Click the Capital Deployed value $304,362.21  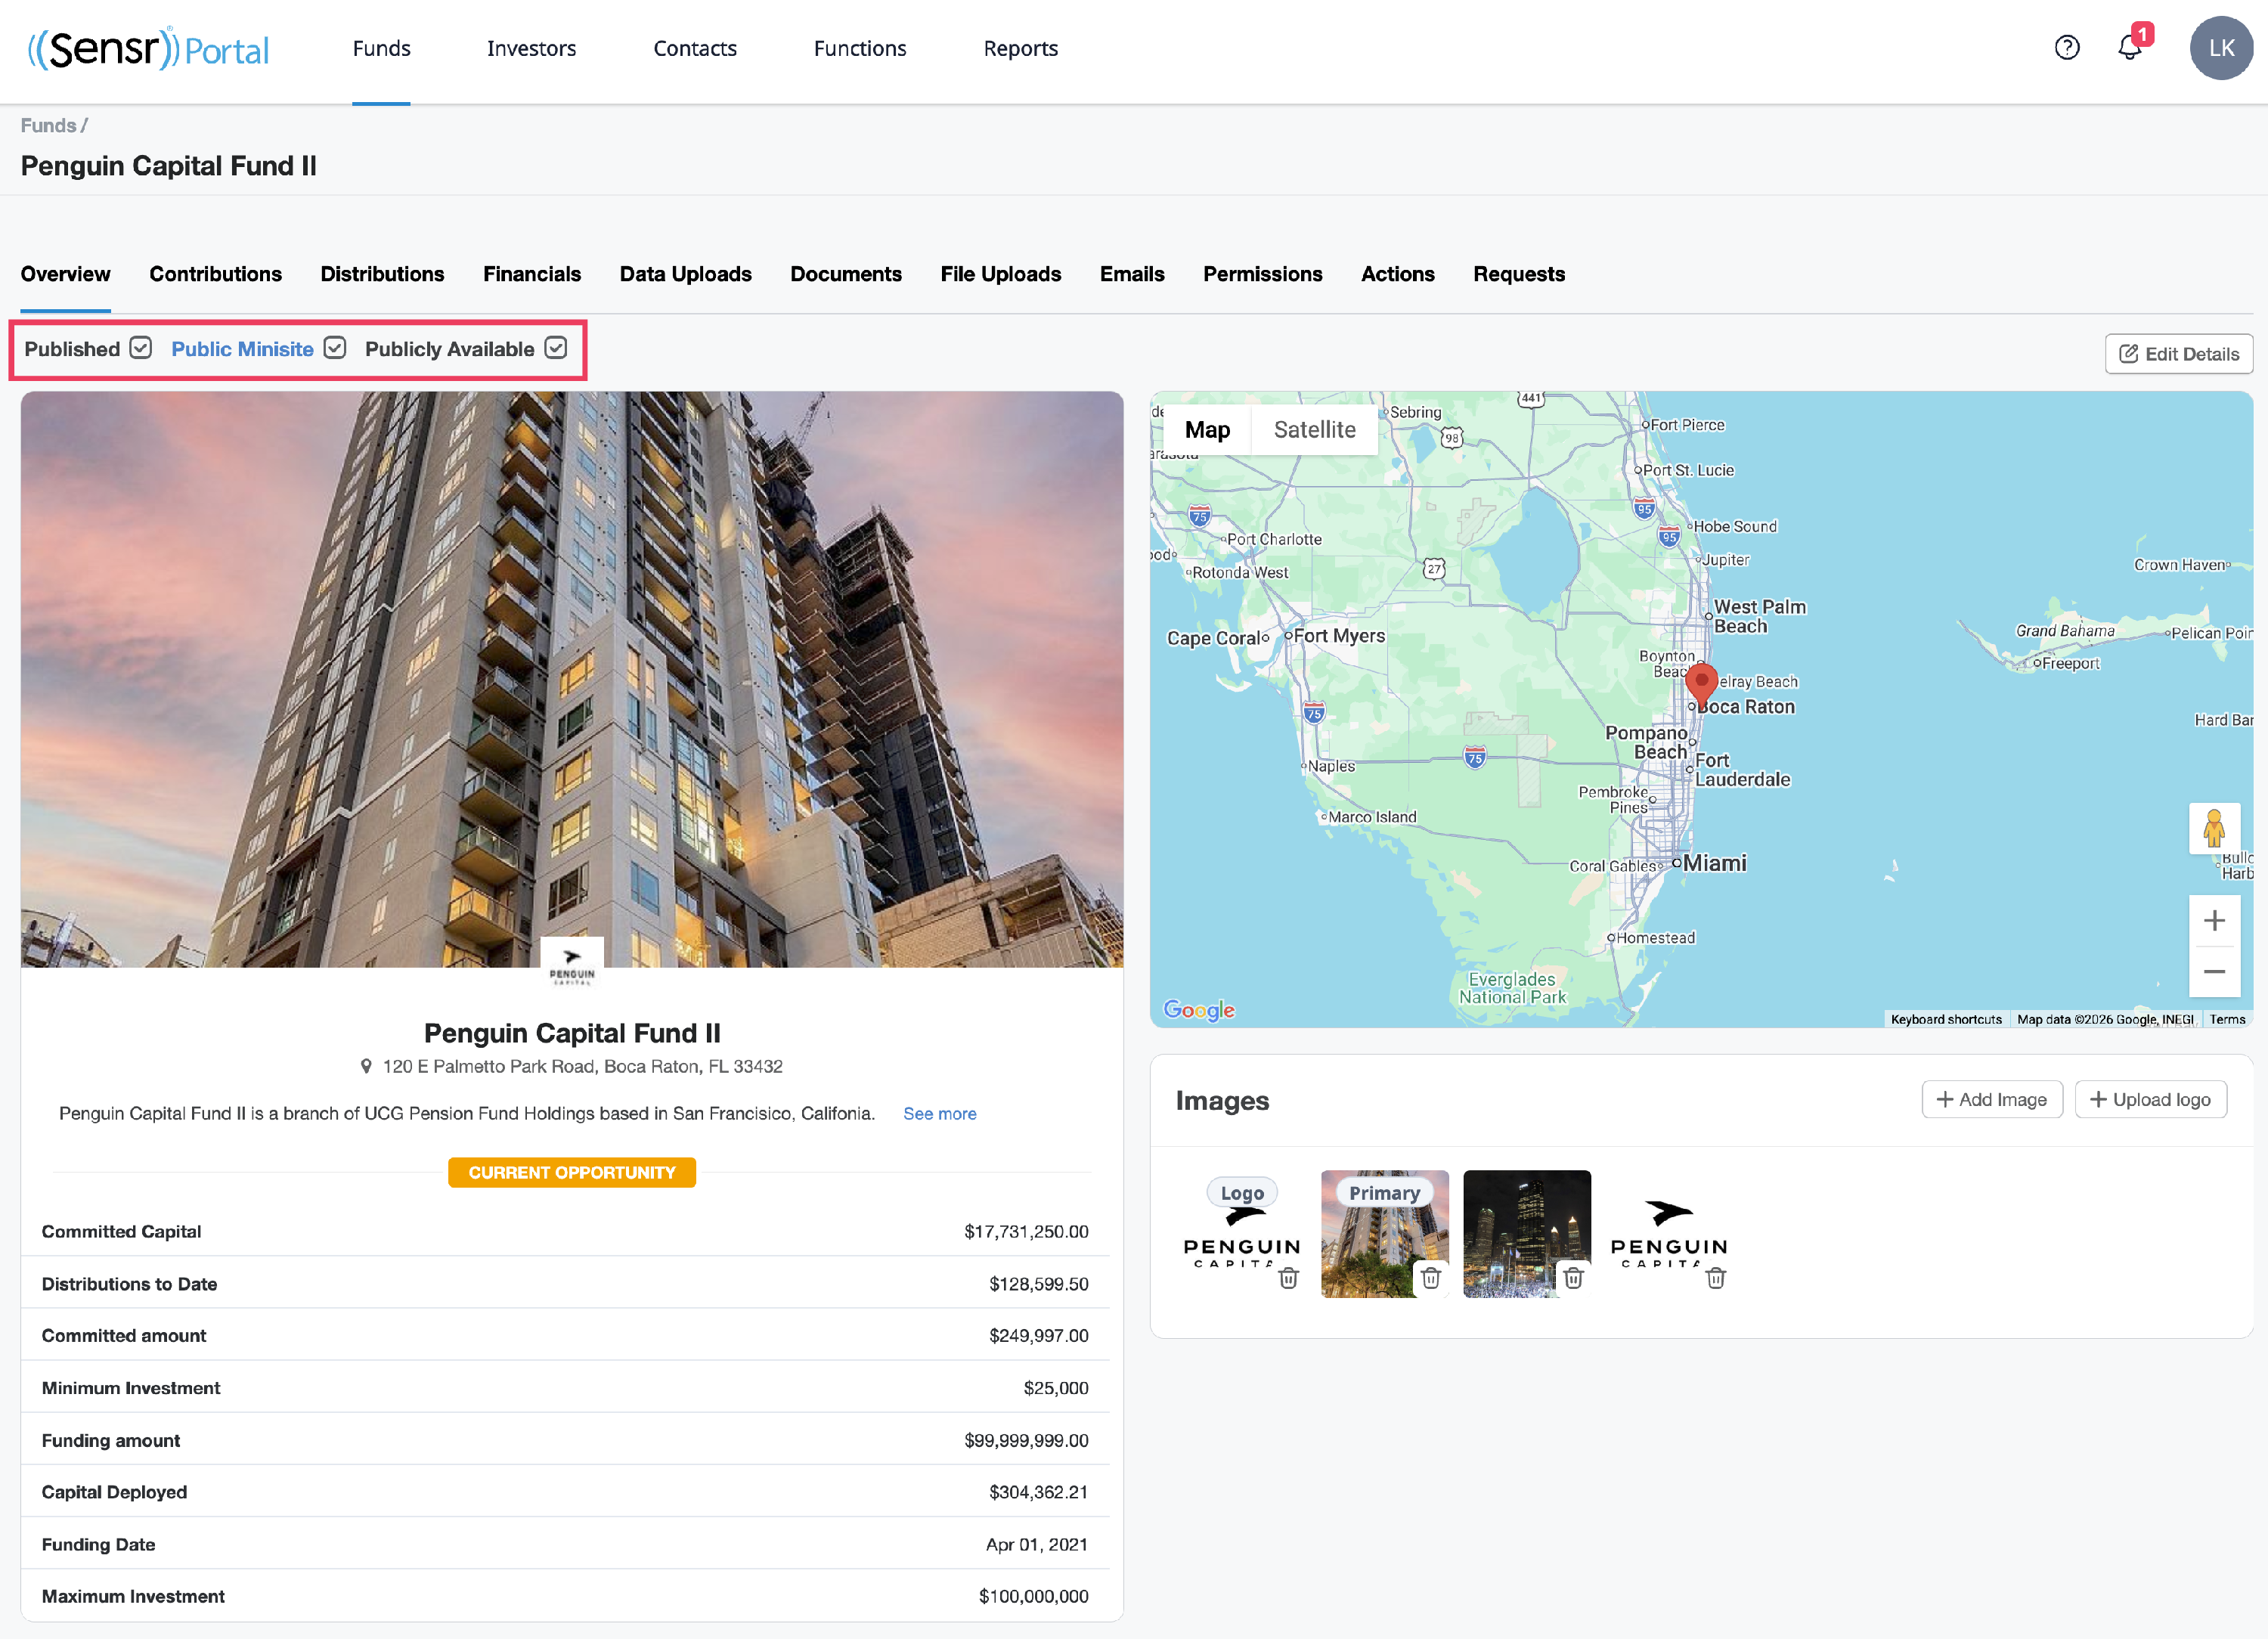click(1038, 1492)
